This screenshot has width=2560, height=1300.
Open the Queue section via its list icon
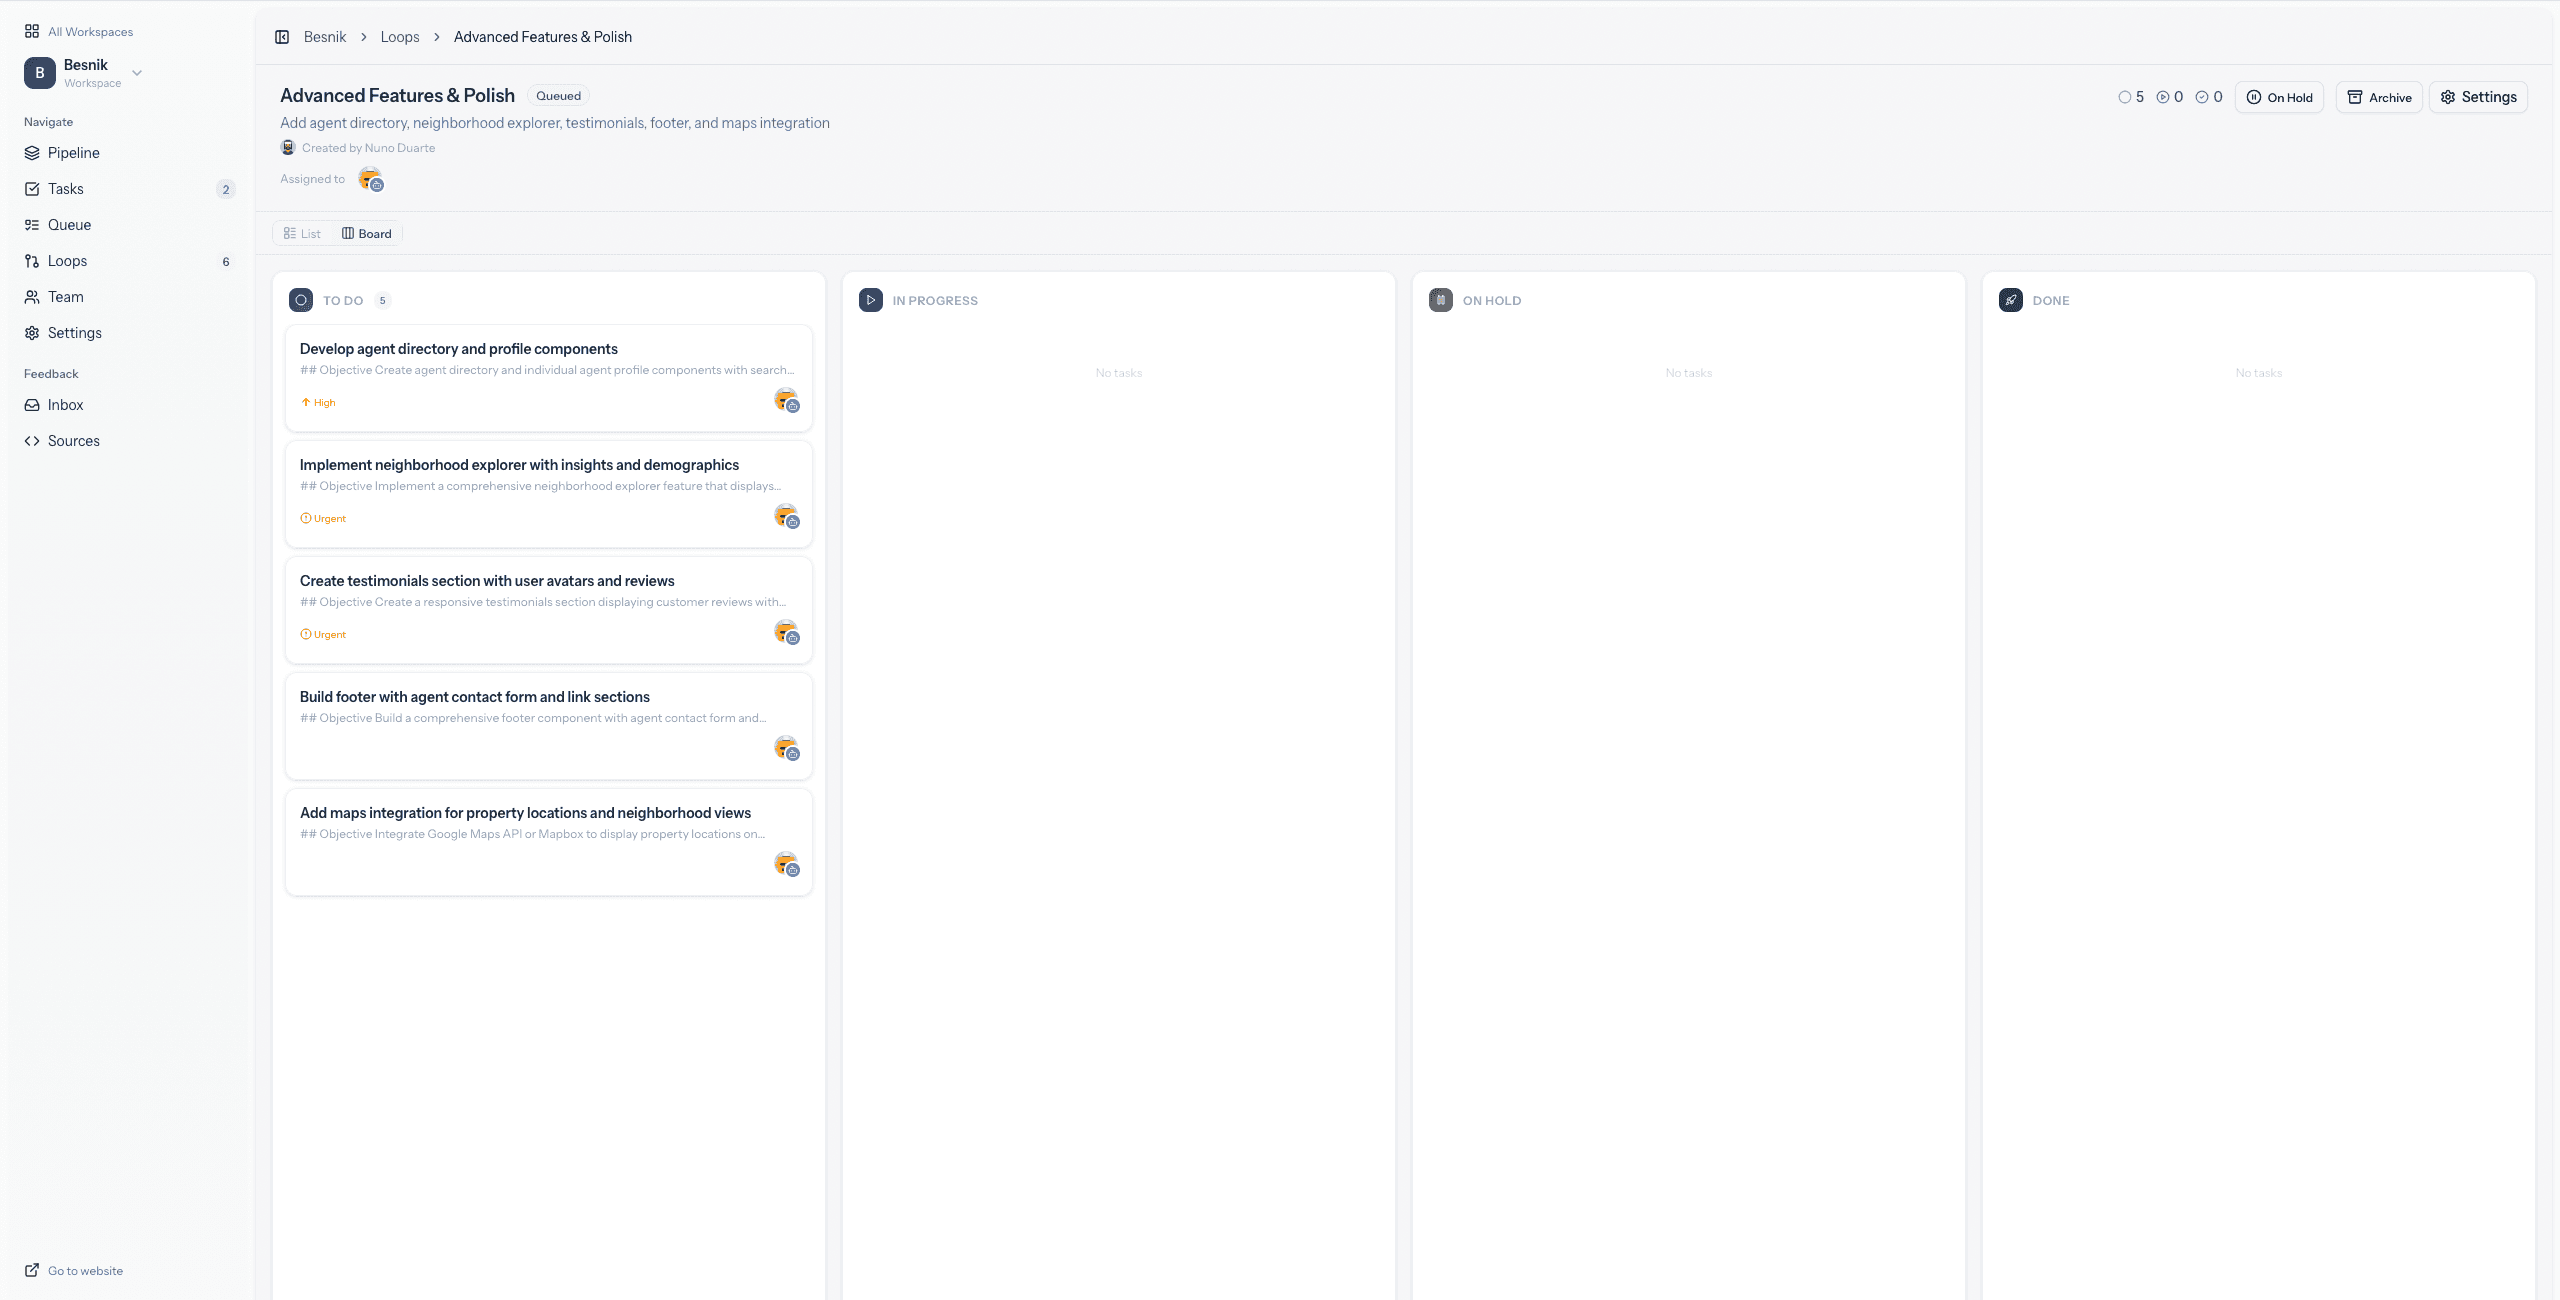pos(33,224)
